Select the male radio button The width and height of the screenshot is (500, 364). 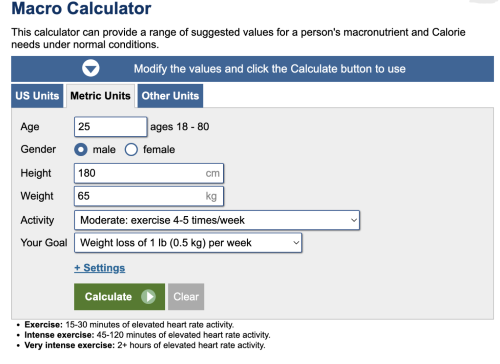click(81, 149)
